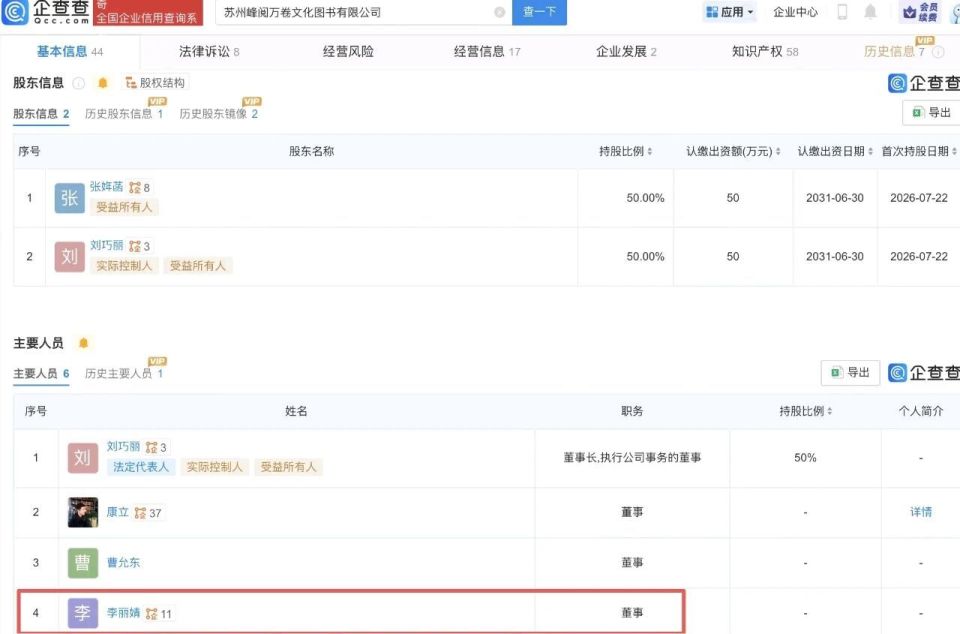Open notifications bell in header
This screenshot has width=960, height=634.
click(870, 12)
